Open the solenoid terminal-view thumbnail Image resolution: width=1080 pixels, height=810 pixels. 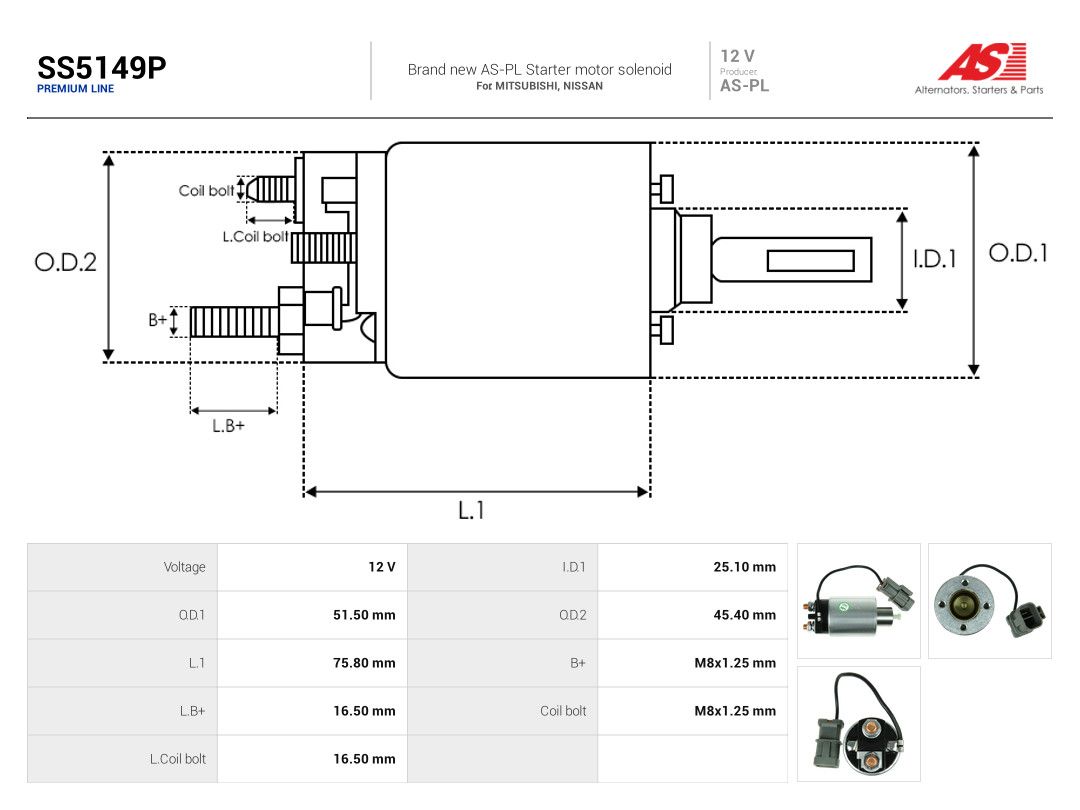[858, 724]
